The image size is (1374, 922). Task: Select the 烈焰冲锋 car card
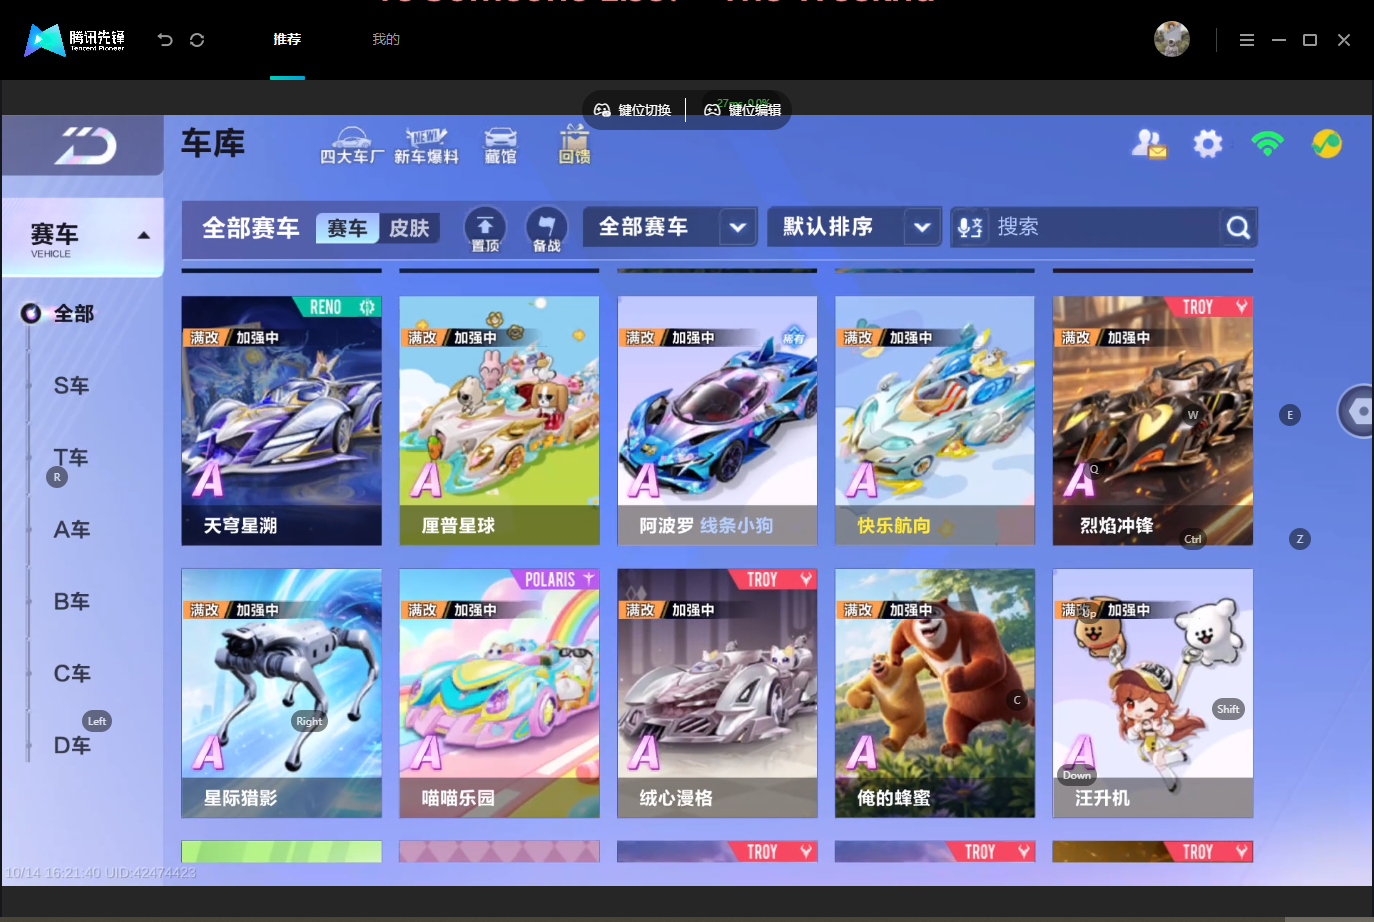pos(1153,421)
